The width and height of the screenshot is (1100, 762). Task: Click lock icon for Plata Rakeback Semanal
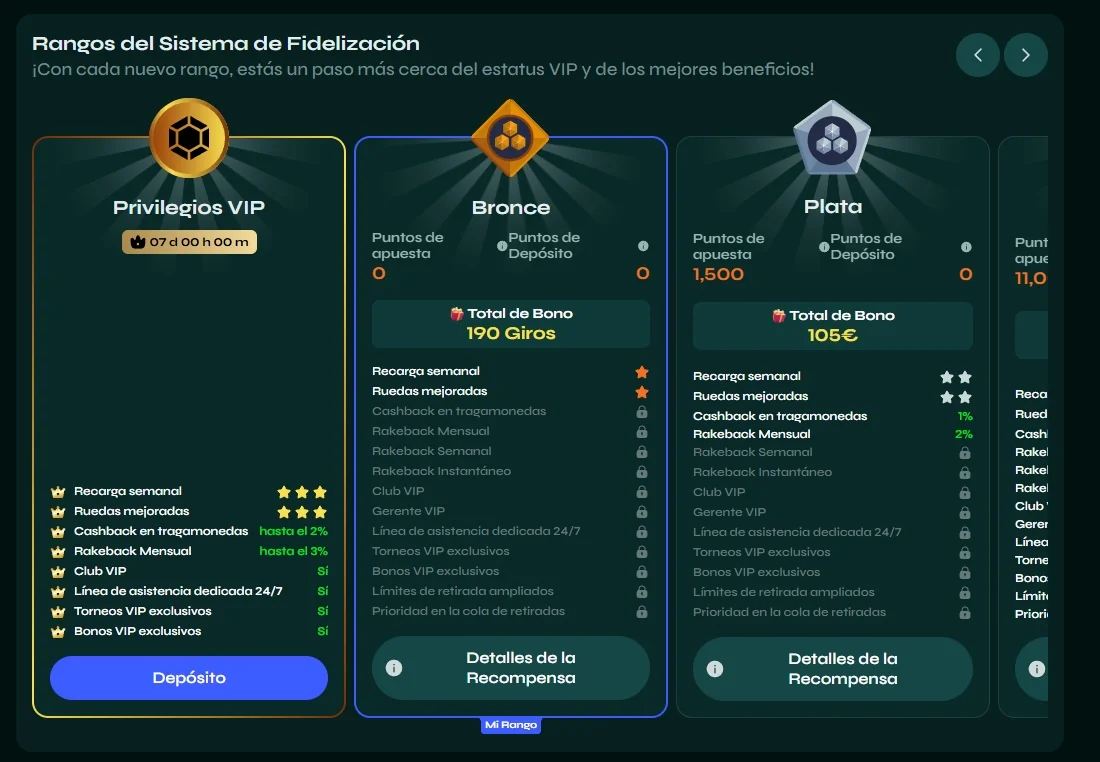(965, 453)
